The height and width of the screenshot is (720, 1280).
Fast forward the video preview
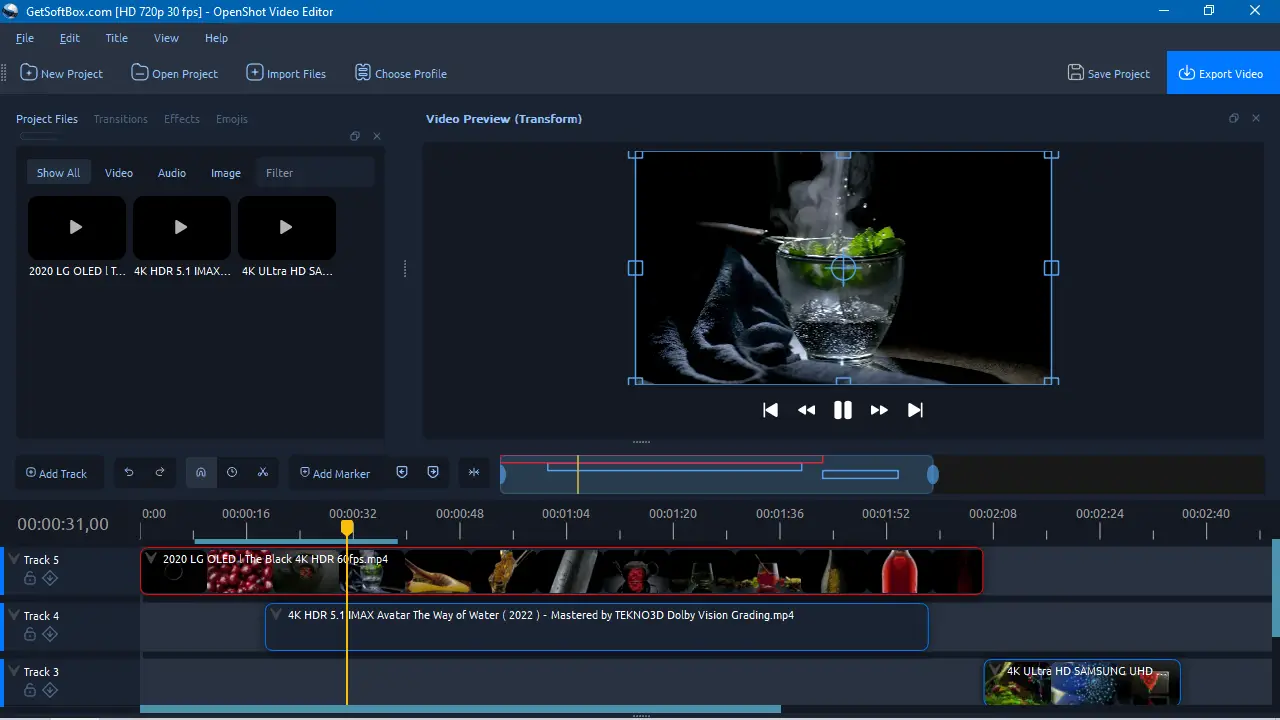[x=879, y=410]
